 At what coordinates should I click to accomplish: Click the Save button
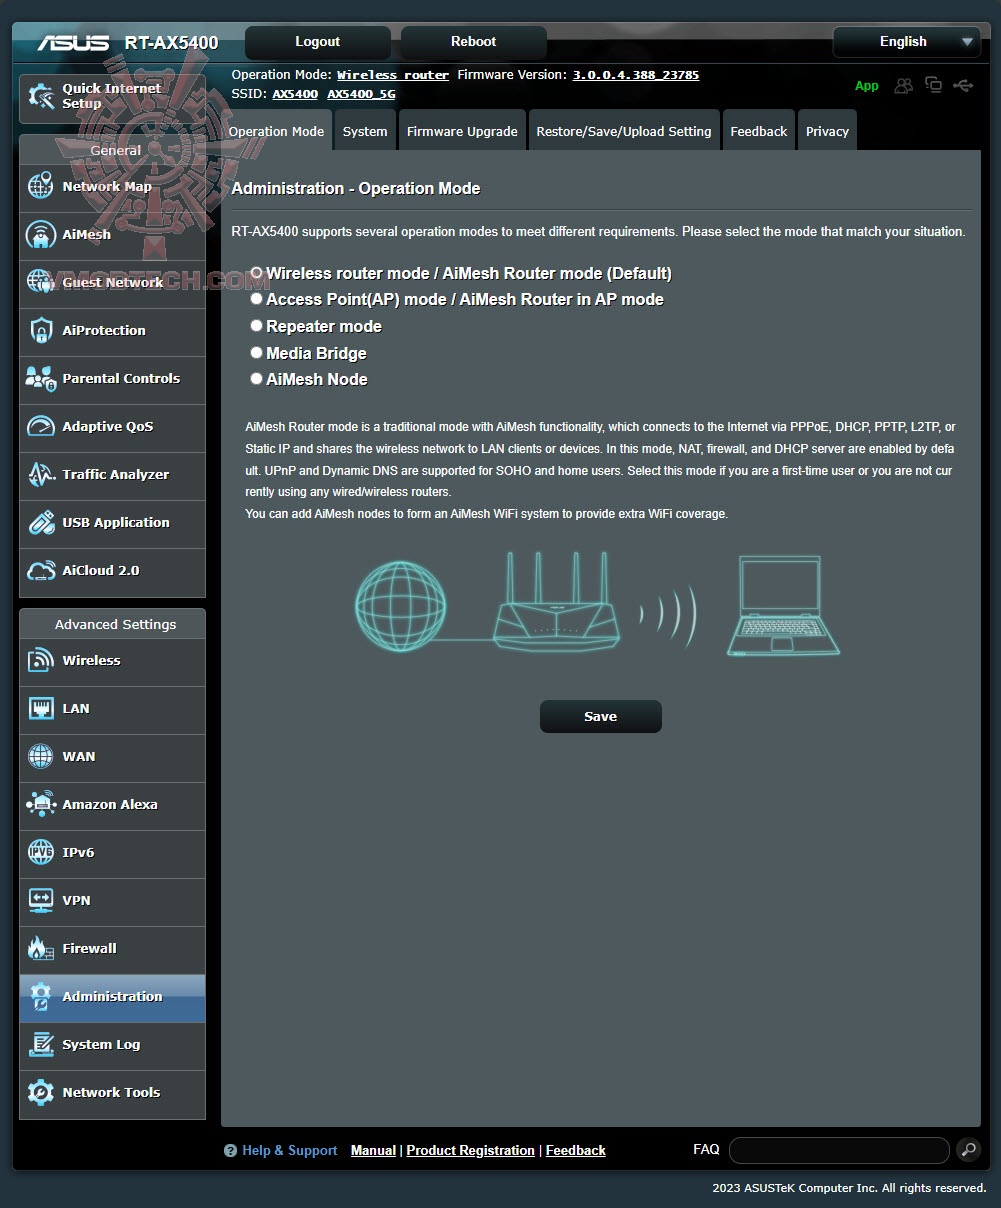tap(601, 716)
